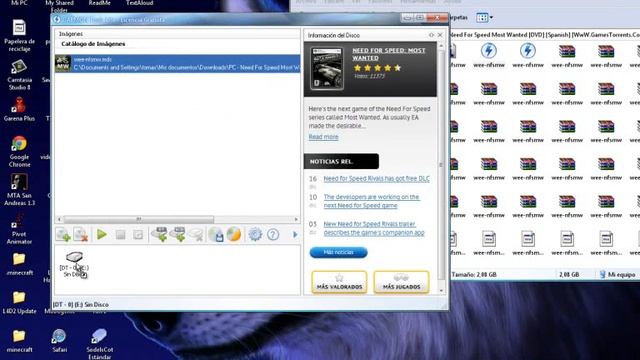Image resolution: width=640 pixels, height=360 pixels.
Task: Open the L4D2 Update desktop folder
Action: point(19,302)
